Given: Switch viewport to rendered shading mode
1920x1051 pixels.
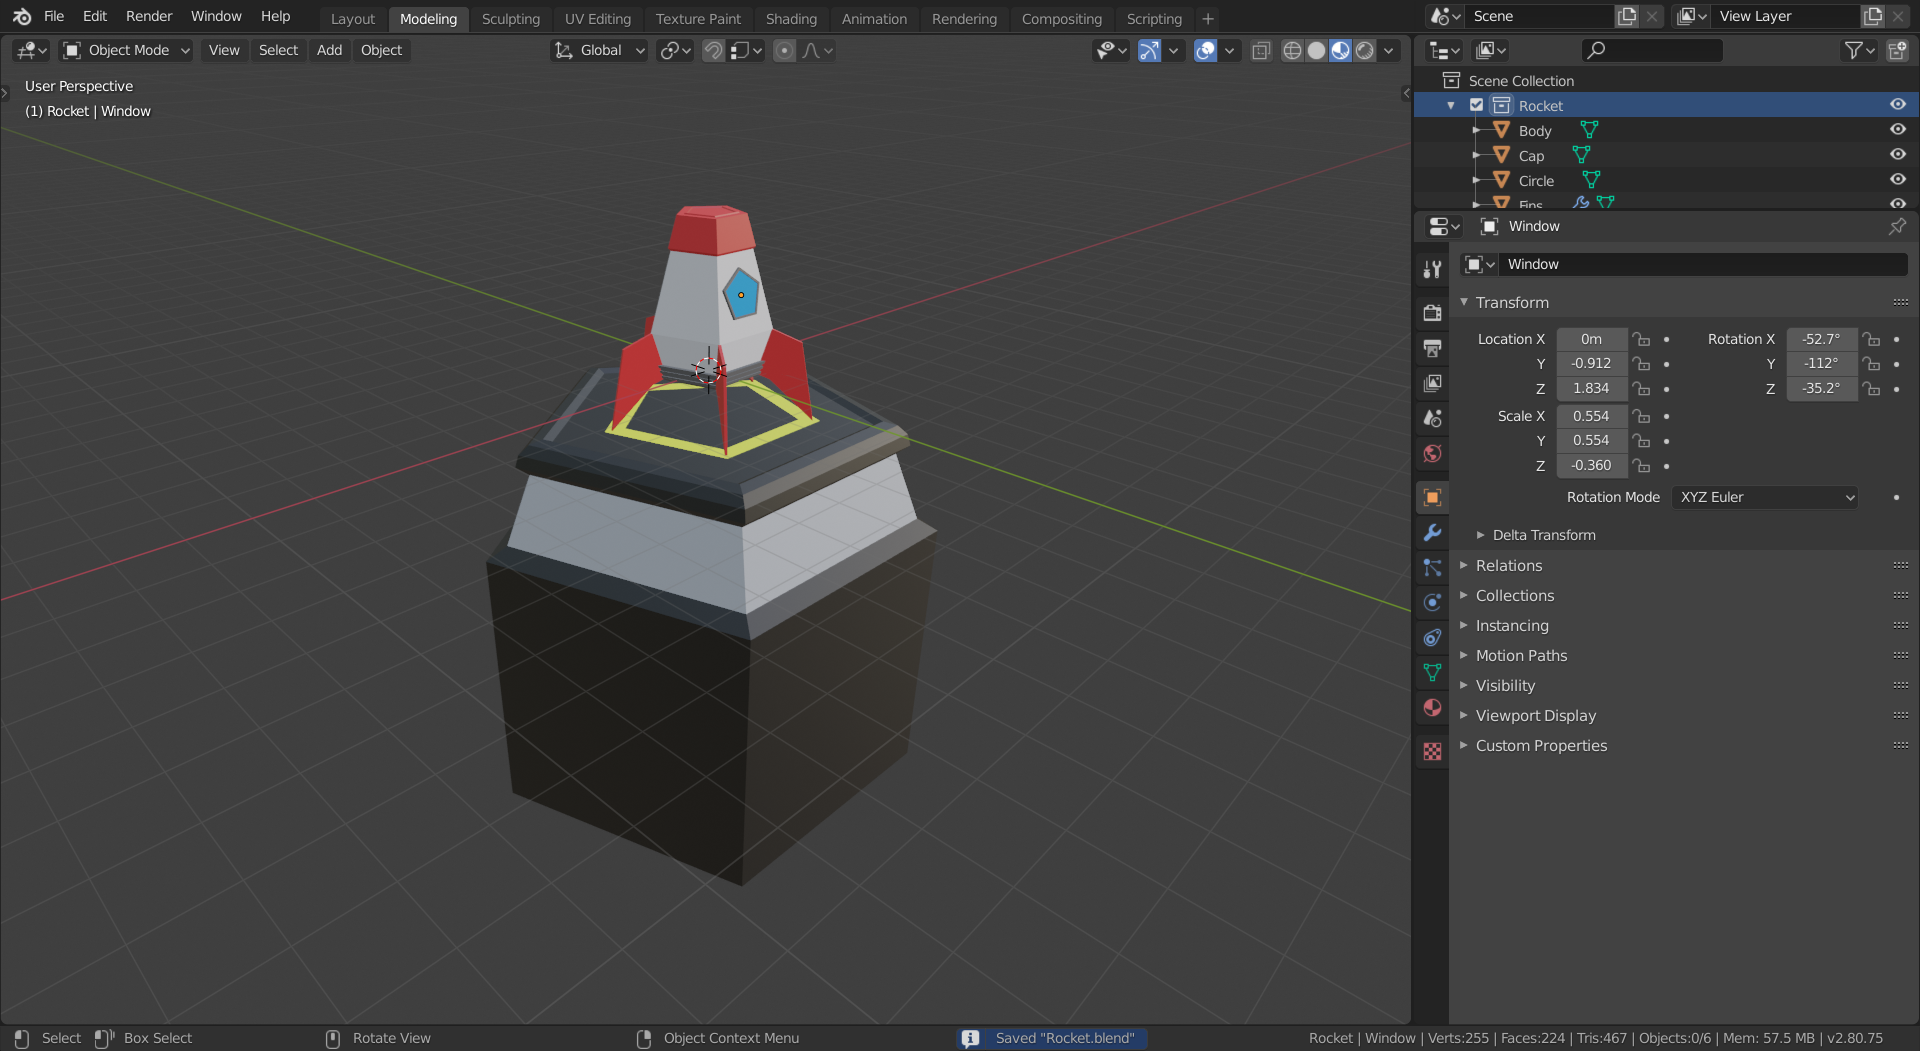Looking at the screenshot, I should click(x=1365, y=50).
